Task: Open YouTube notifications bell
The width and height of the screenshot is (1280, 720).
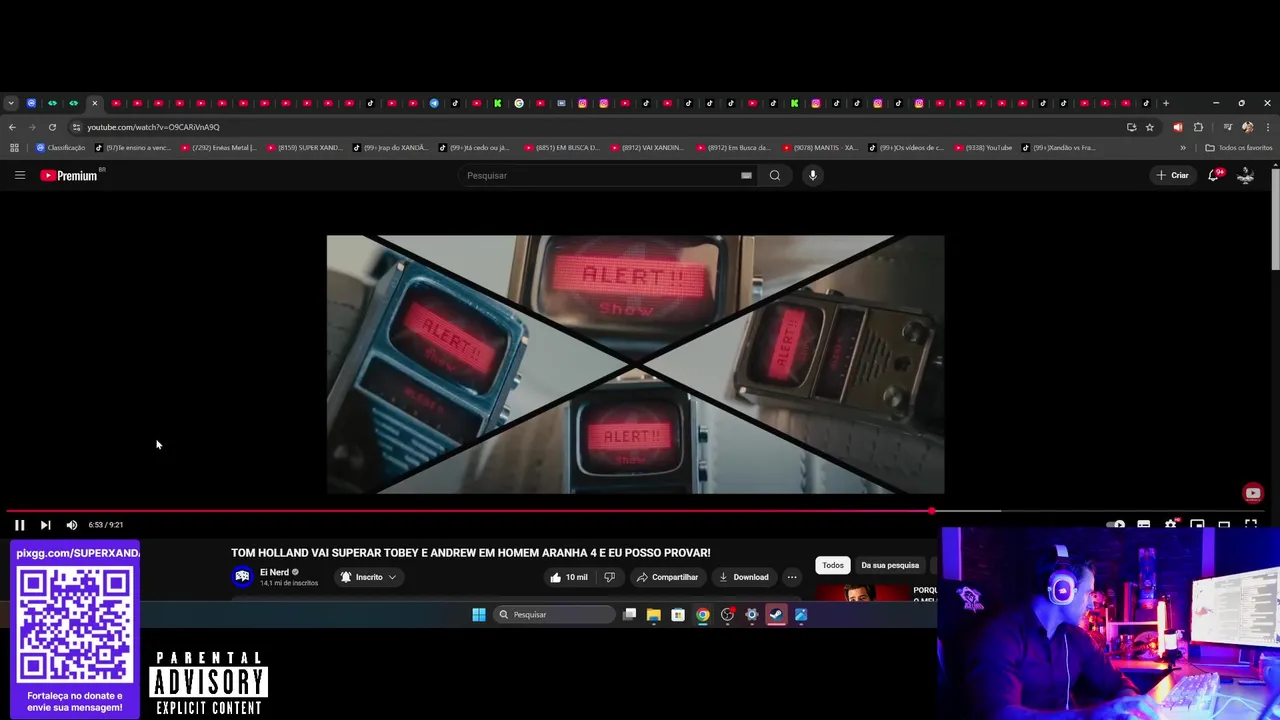Action: click(1214, 175)
